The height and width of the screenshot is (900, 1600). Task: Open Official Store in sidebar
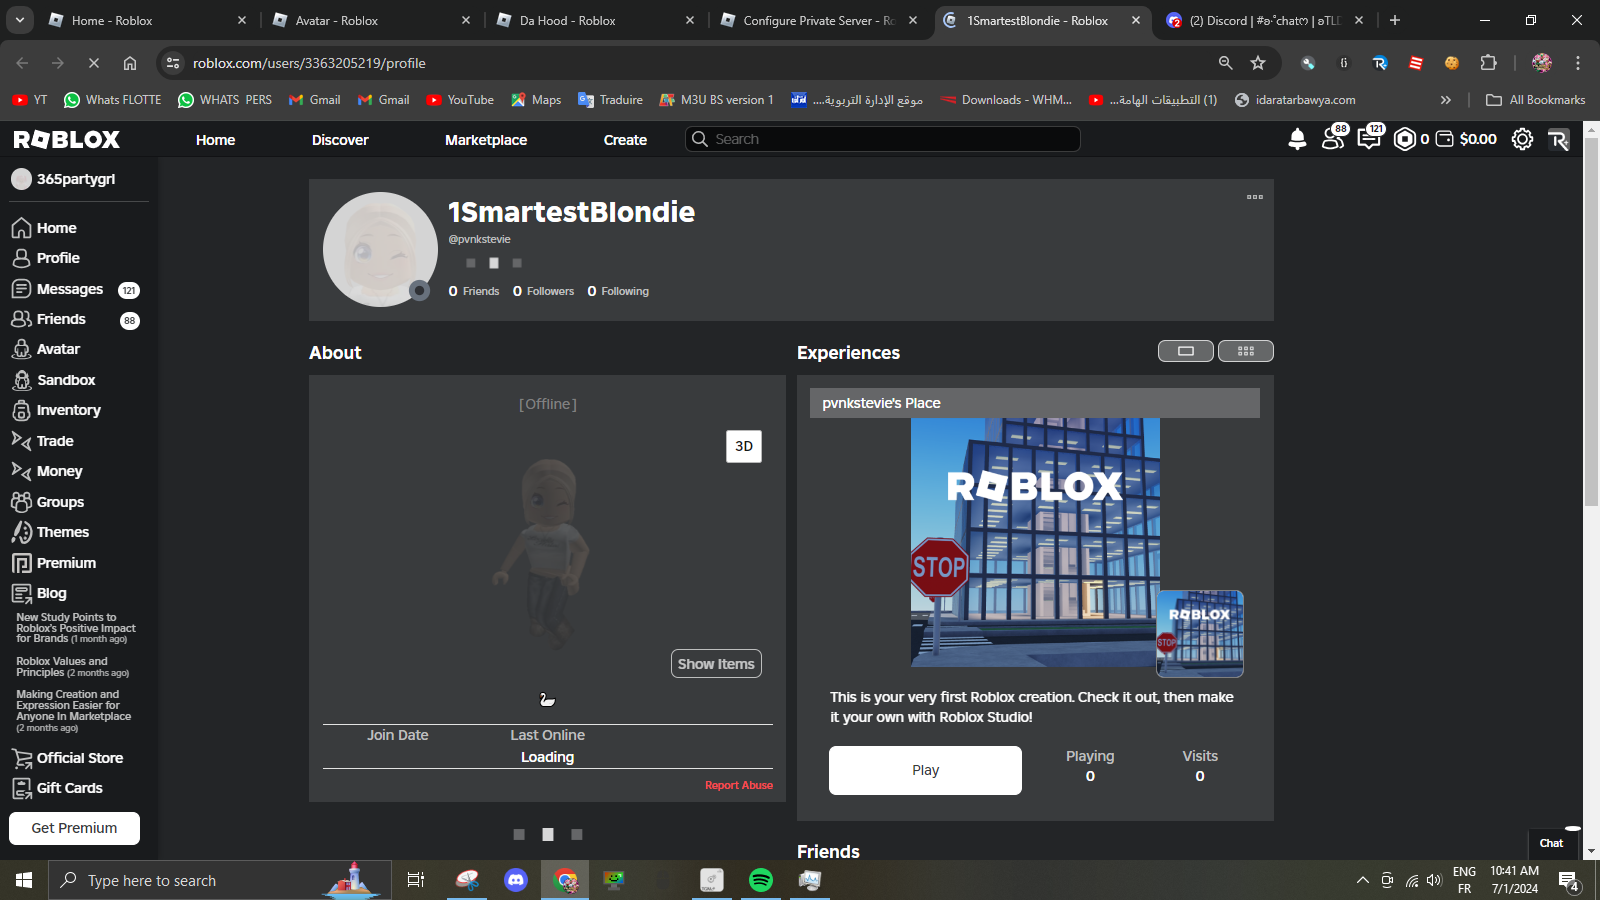79,758
